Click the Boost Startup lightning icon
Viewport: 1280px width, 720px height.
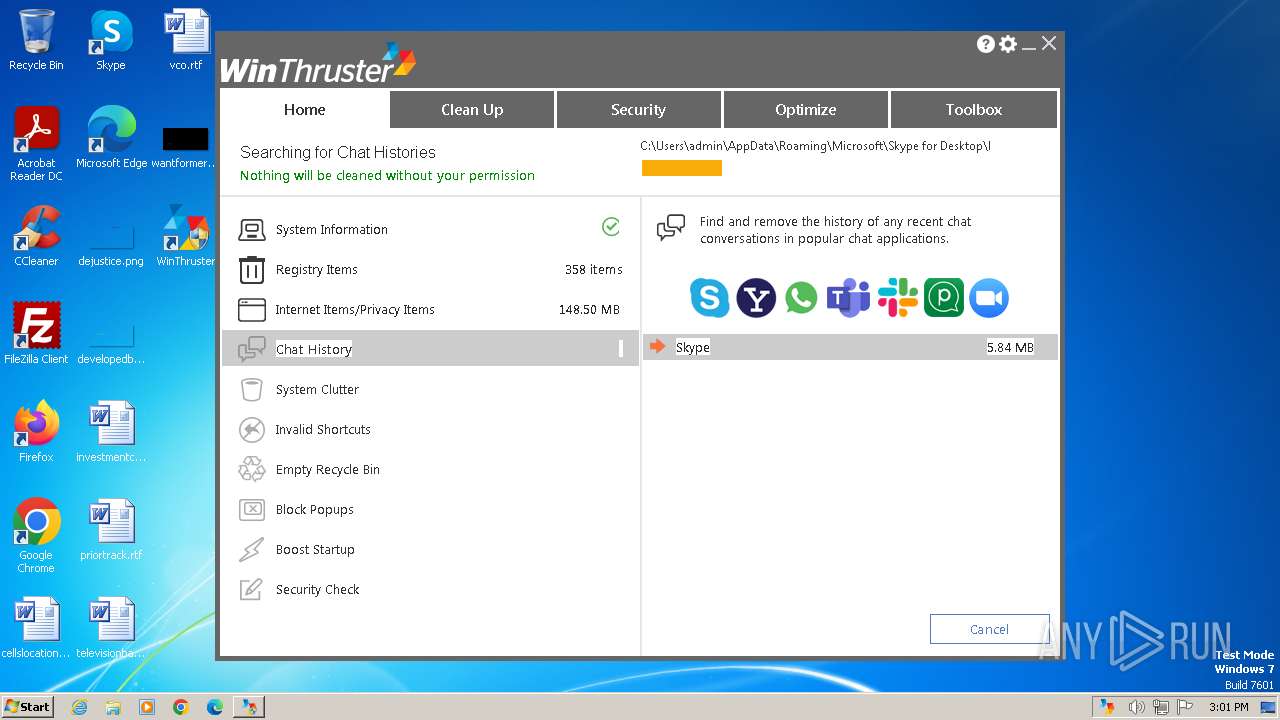point(251,550)
